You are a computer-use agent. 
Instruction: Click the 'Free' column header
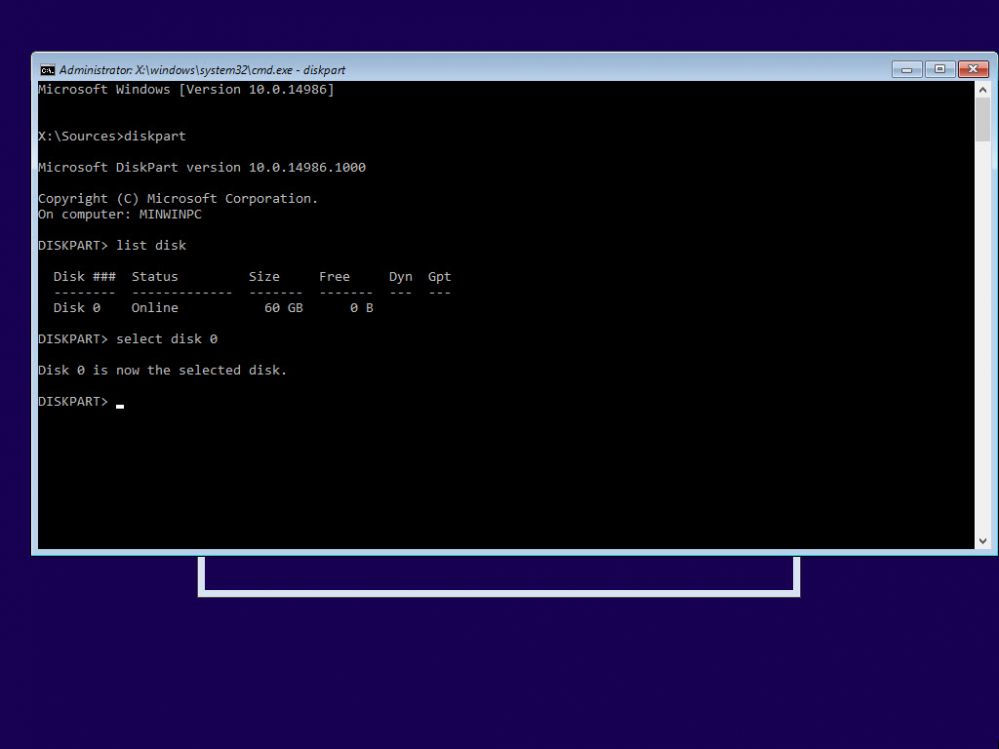tap(334, 276)
